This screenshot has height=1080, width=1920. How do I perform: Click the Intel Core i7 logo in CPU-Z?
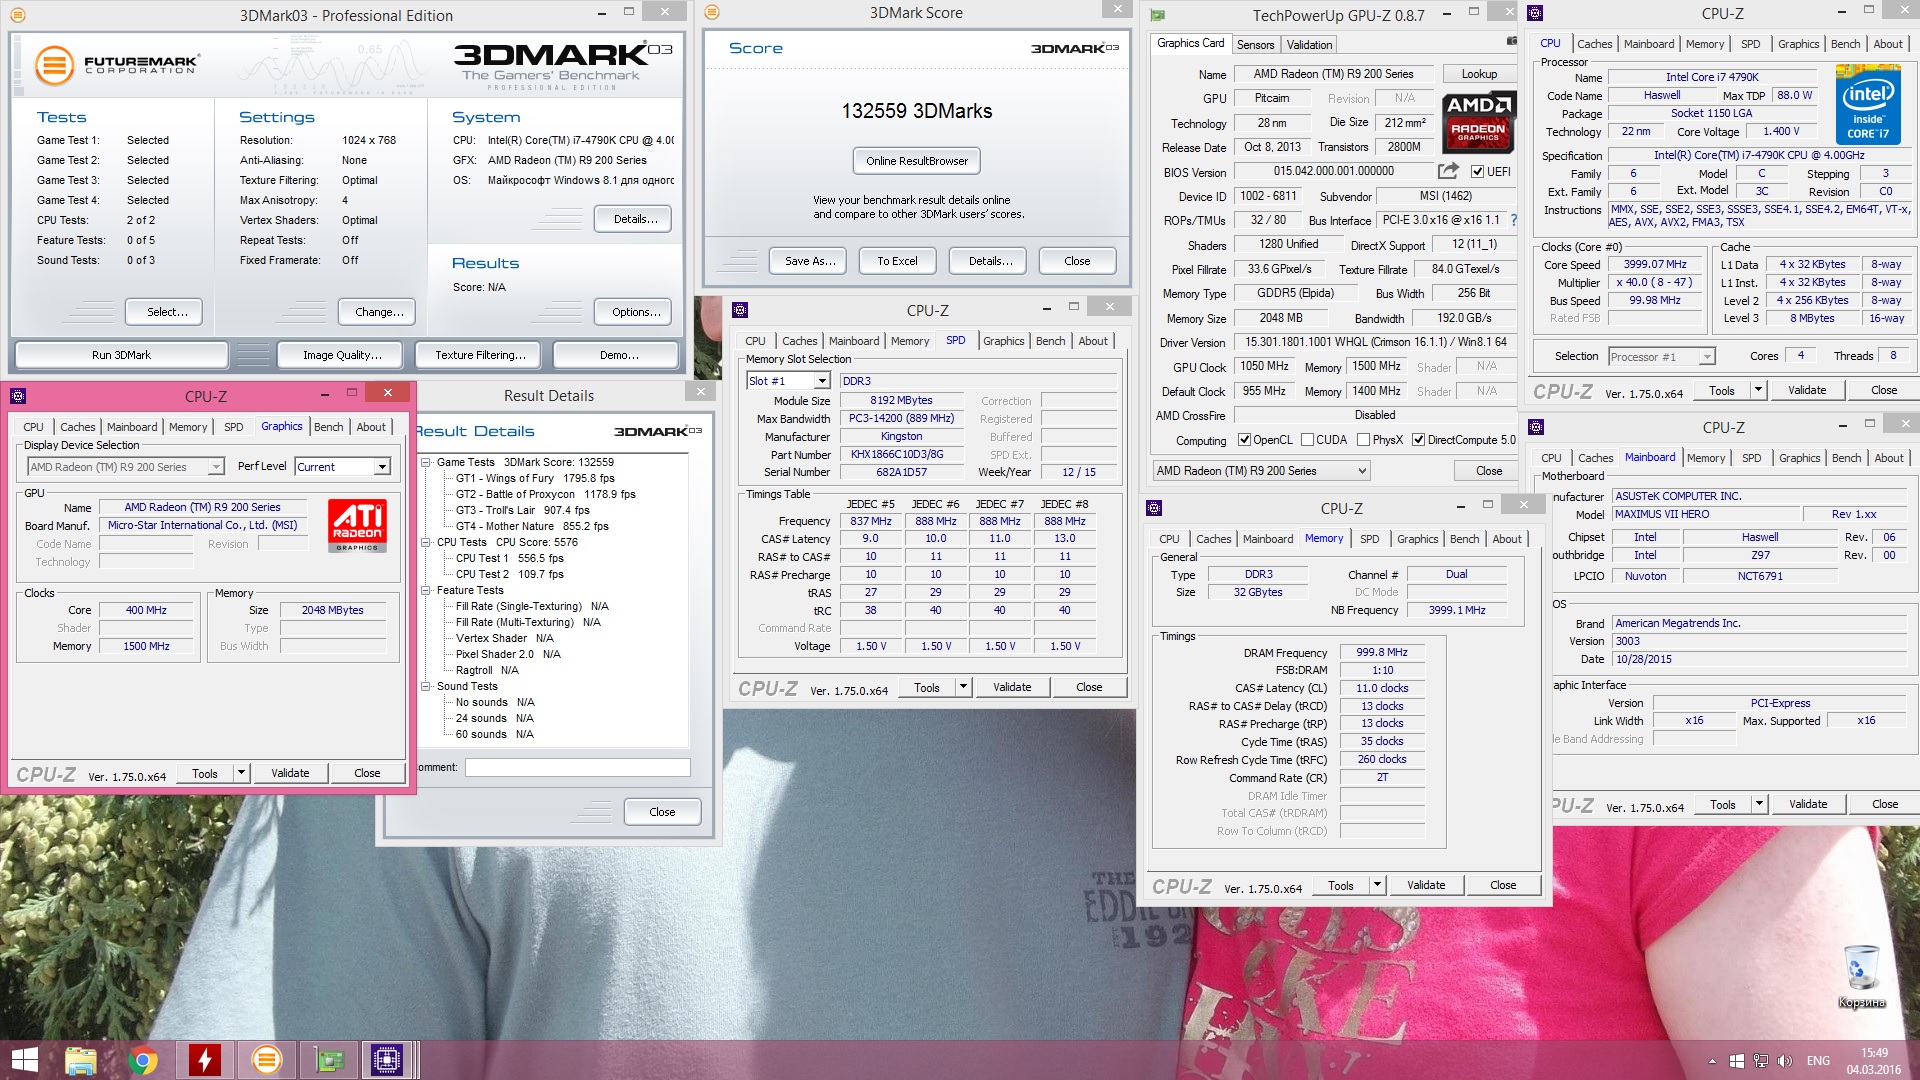(x=1868, y=104)
